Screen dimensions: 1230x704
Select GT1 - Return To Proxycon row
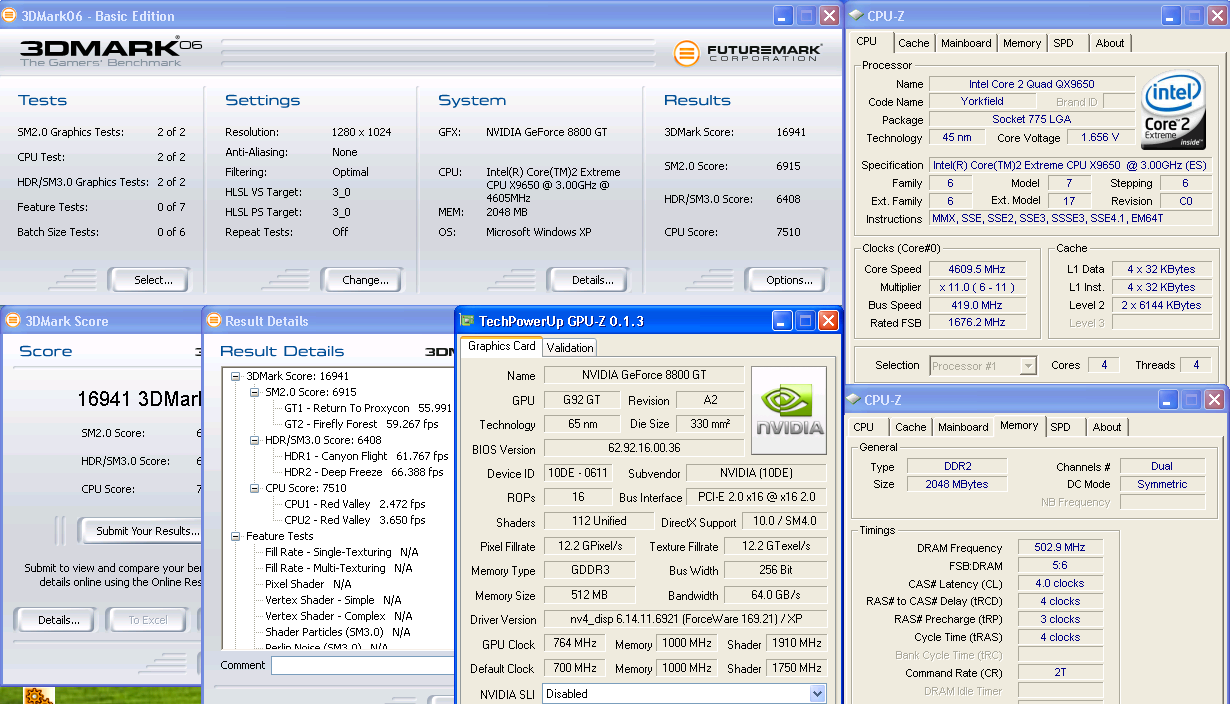(x=368, y=408)
